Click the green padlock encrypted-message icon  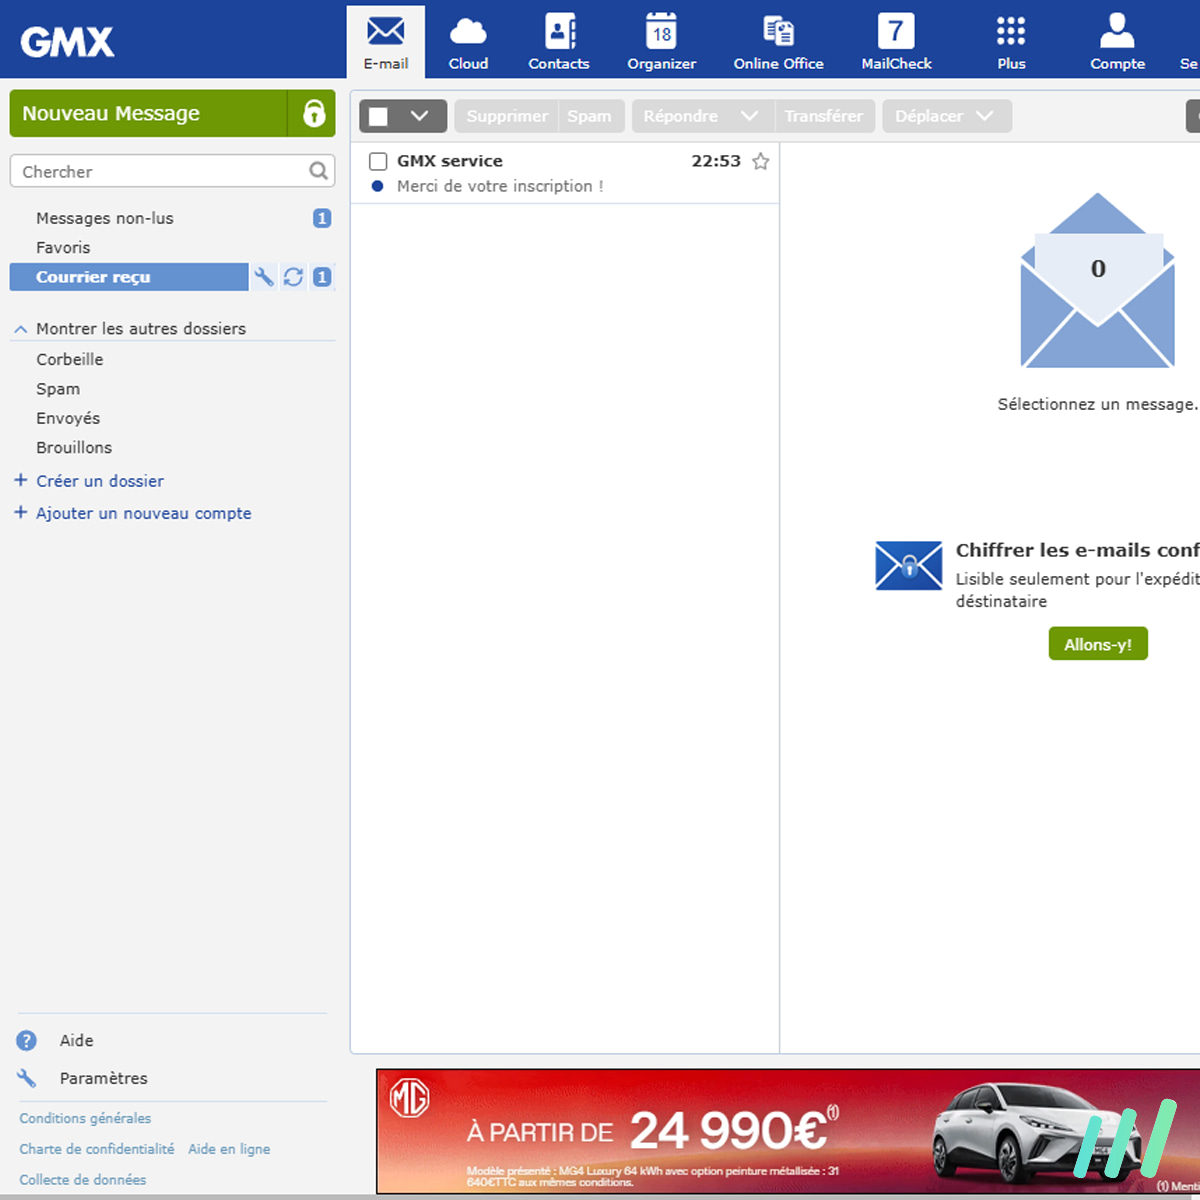coord(313,113)
